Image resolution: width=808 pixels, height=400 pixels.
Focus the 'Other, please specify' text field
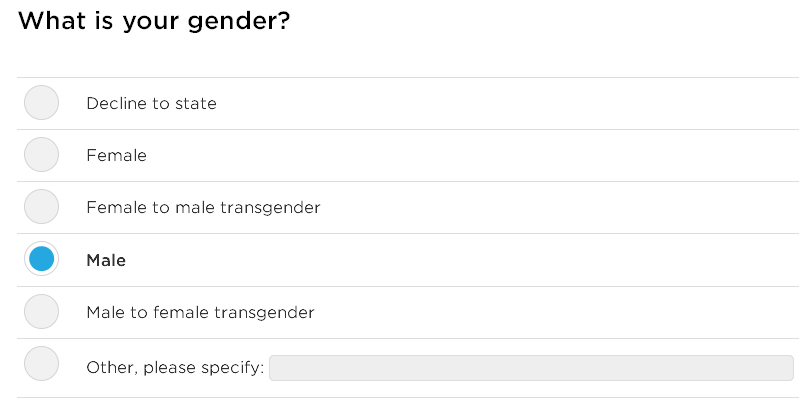click(531, 368)
